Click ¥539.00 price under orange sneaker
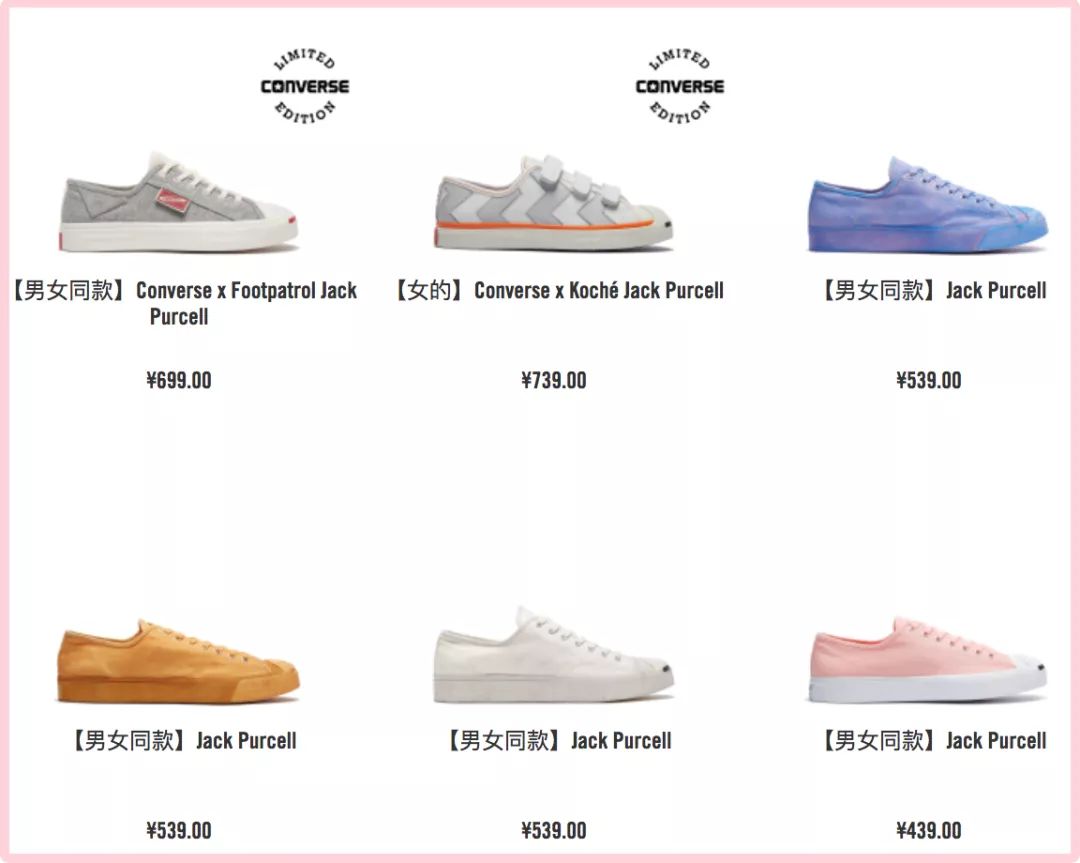 178,831
